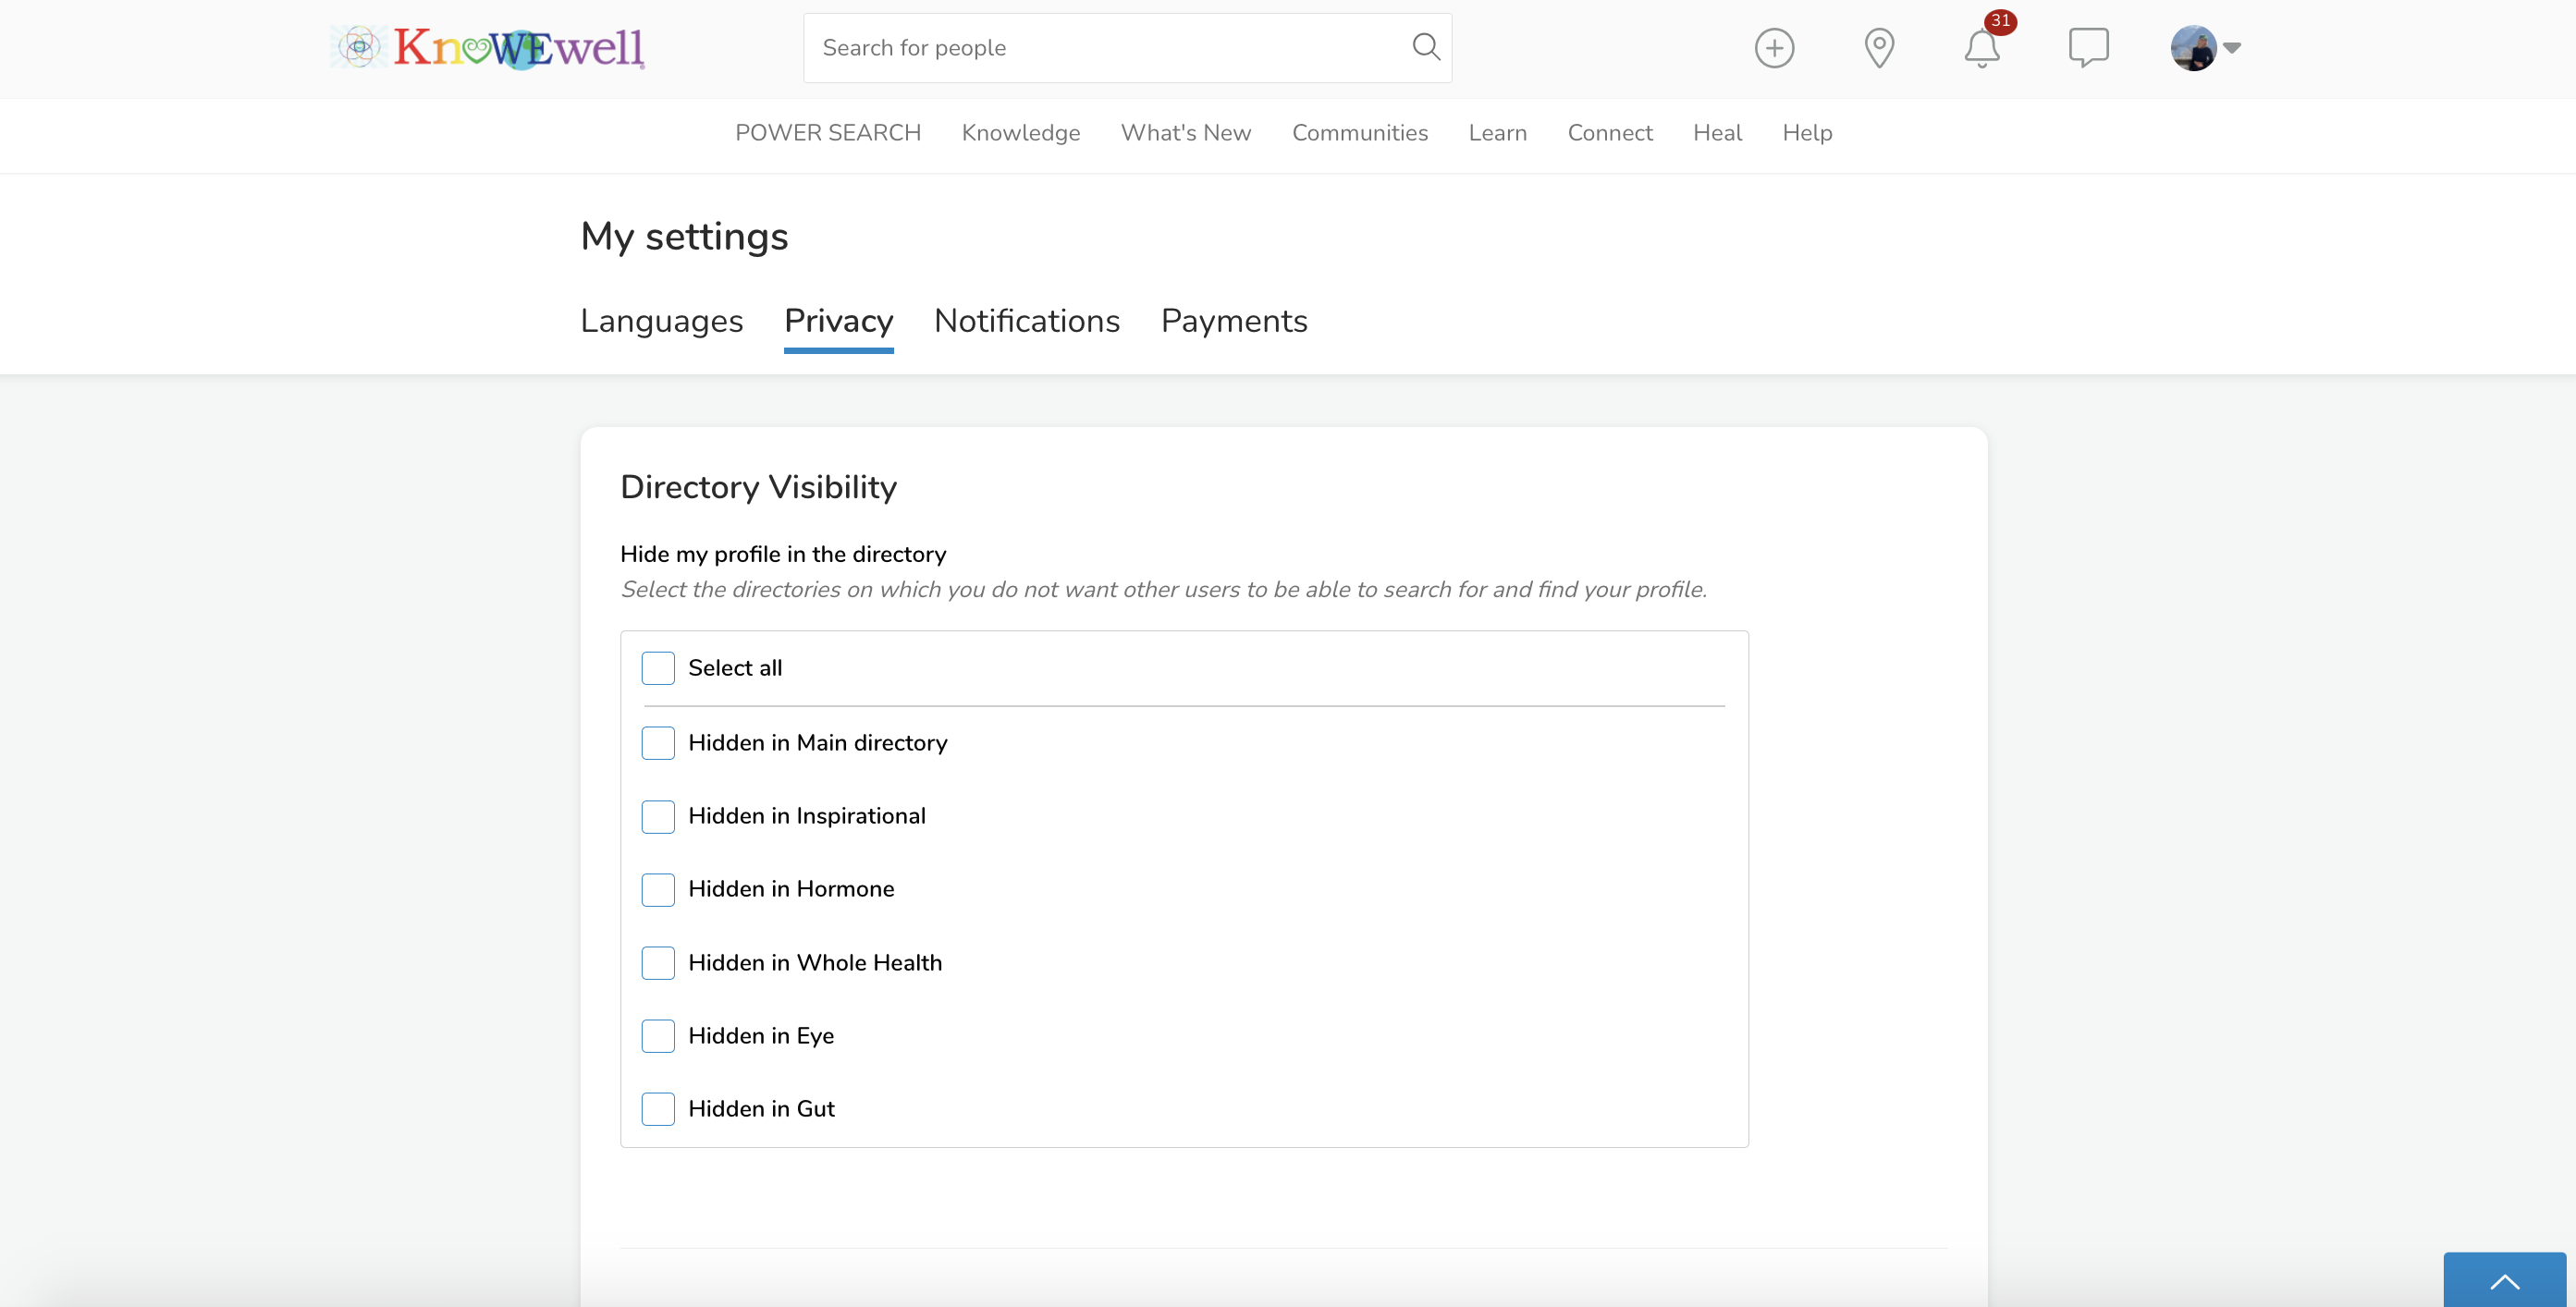Screen dimensions: 2576x1307
Task: Click the profile avatar picture
Action: point(2193,48)
